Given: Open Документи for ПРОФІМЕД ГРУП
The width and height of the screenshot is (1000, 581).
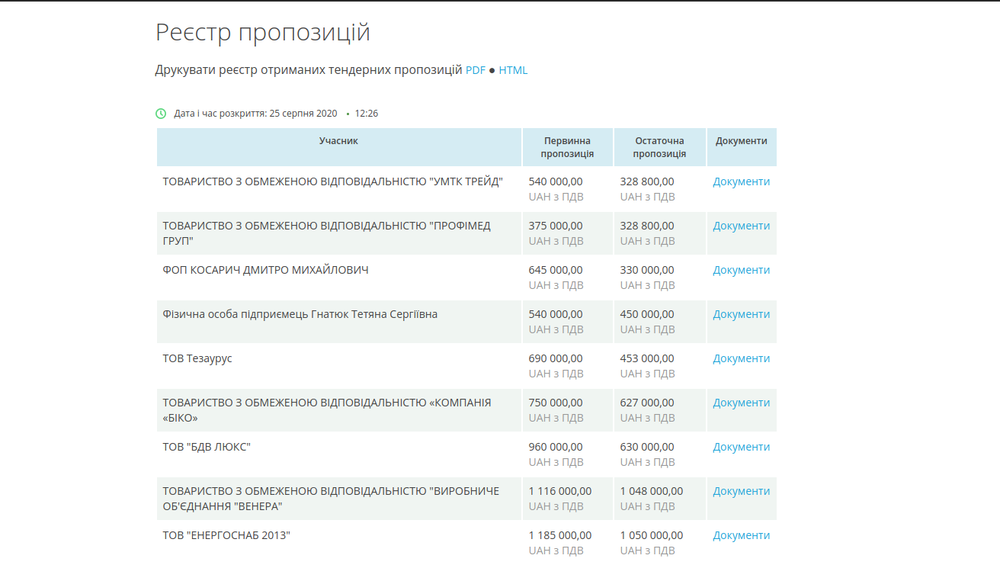Looking at the screenshot, I should click(741, 226).
